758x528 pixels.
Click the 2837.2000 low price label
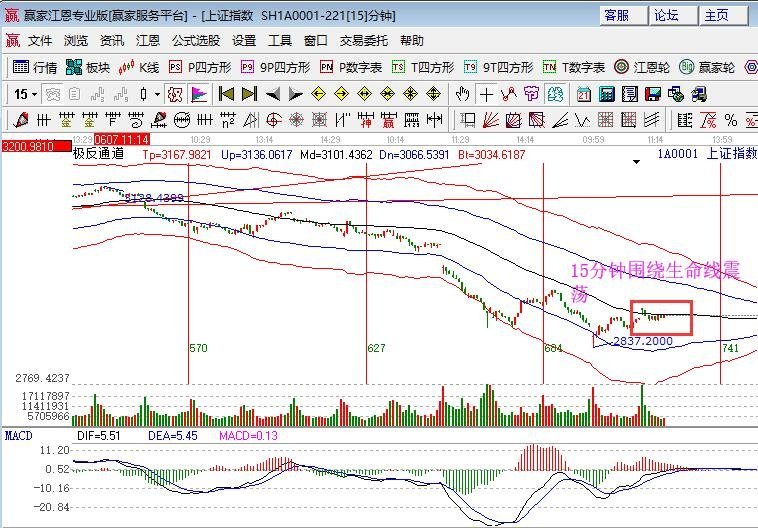coord(642,341)
